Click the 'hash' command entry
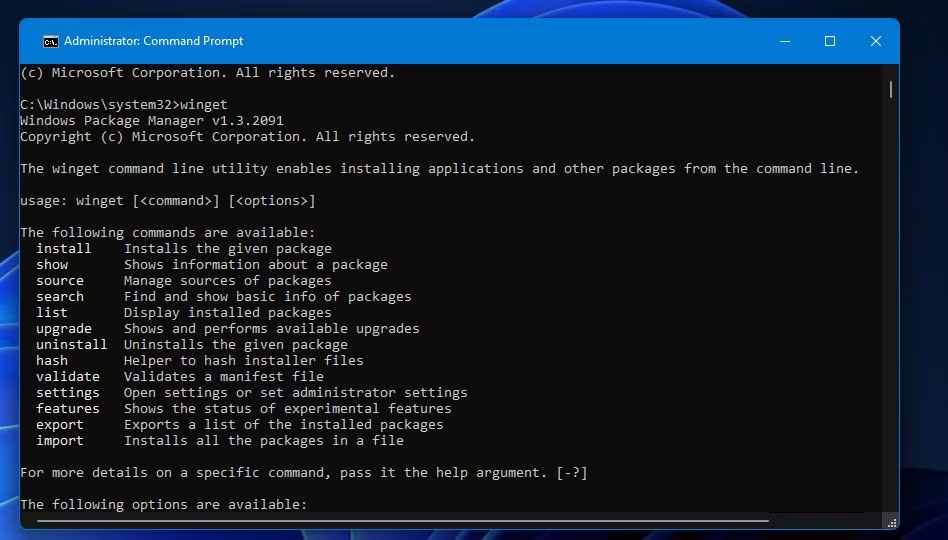Image resolution: width=948 pixels, height=540 pixels. (x=52, y=360)
